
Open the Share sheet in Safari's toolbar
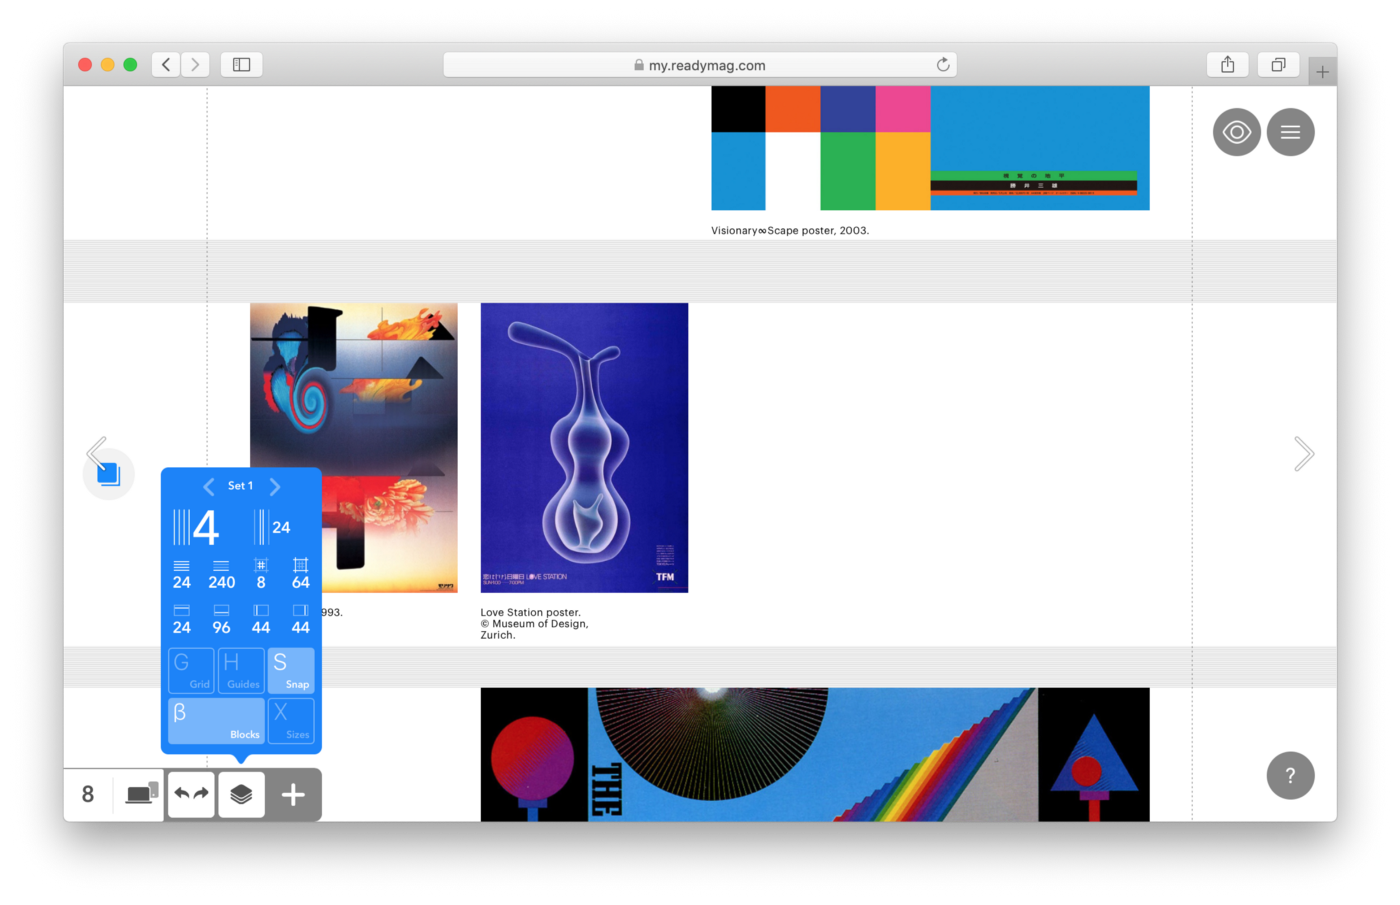1227,63
